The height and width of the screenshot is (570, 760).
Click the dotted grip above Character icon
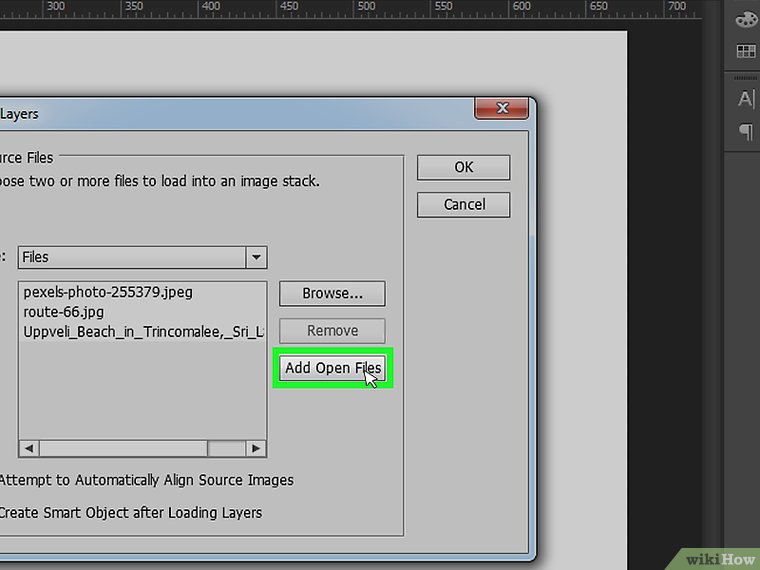(x=745, y=77)
